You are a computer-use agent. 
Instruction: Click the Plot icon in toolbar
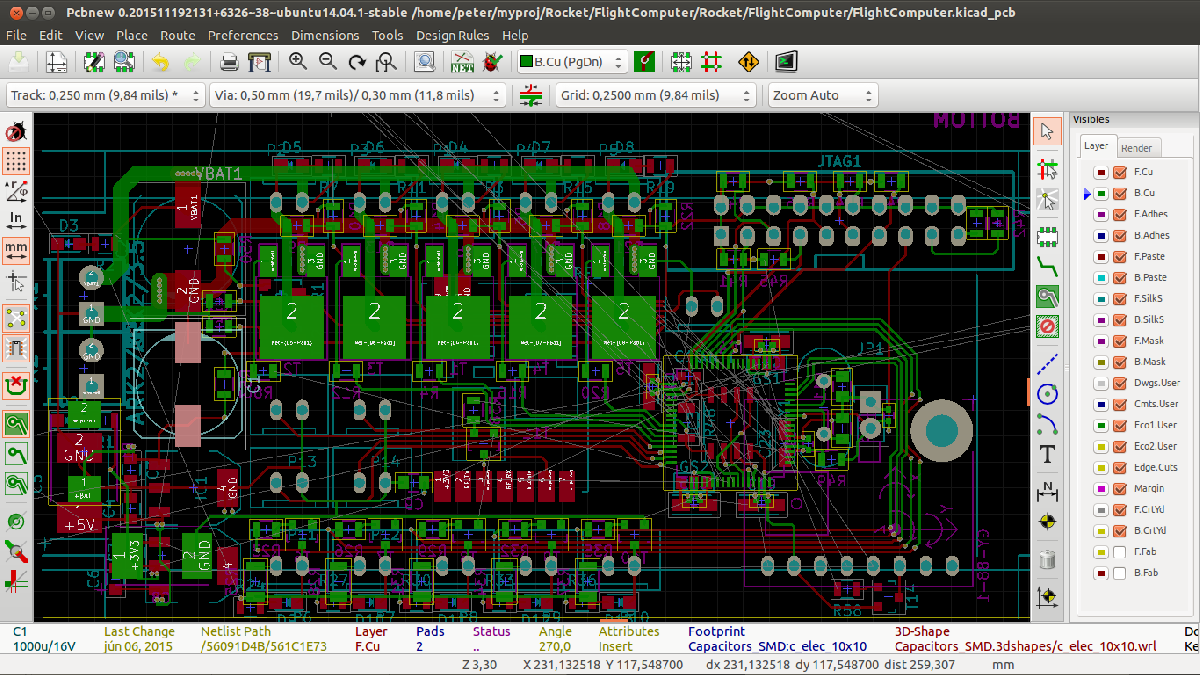coord(259,62)
